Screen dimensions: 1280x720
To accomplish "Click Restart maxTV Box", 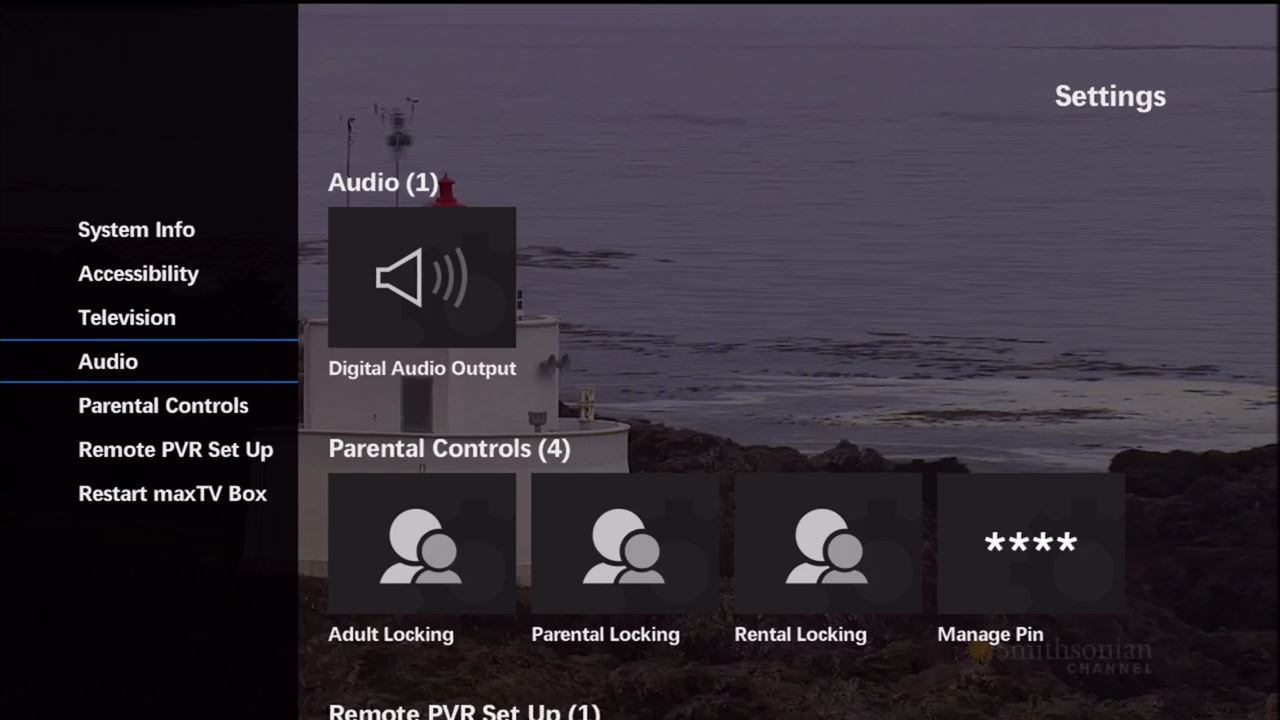I will [x=172, y=493].
